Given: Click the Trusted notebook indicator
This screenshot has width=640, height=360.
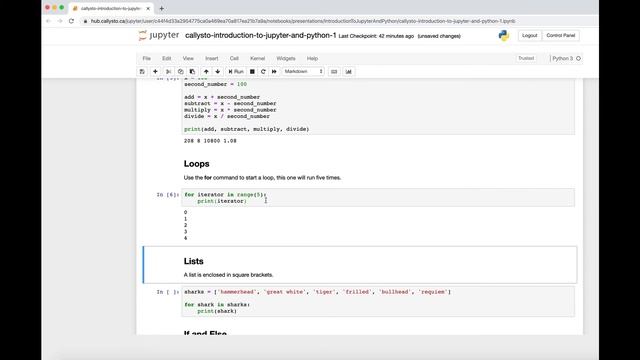Looking at the screenshot, I should (526, 58).
